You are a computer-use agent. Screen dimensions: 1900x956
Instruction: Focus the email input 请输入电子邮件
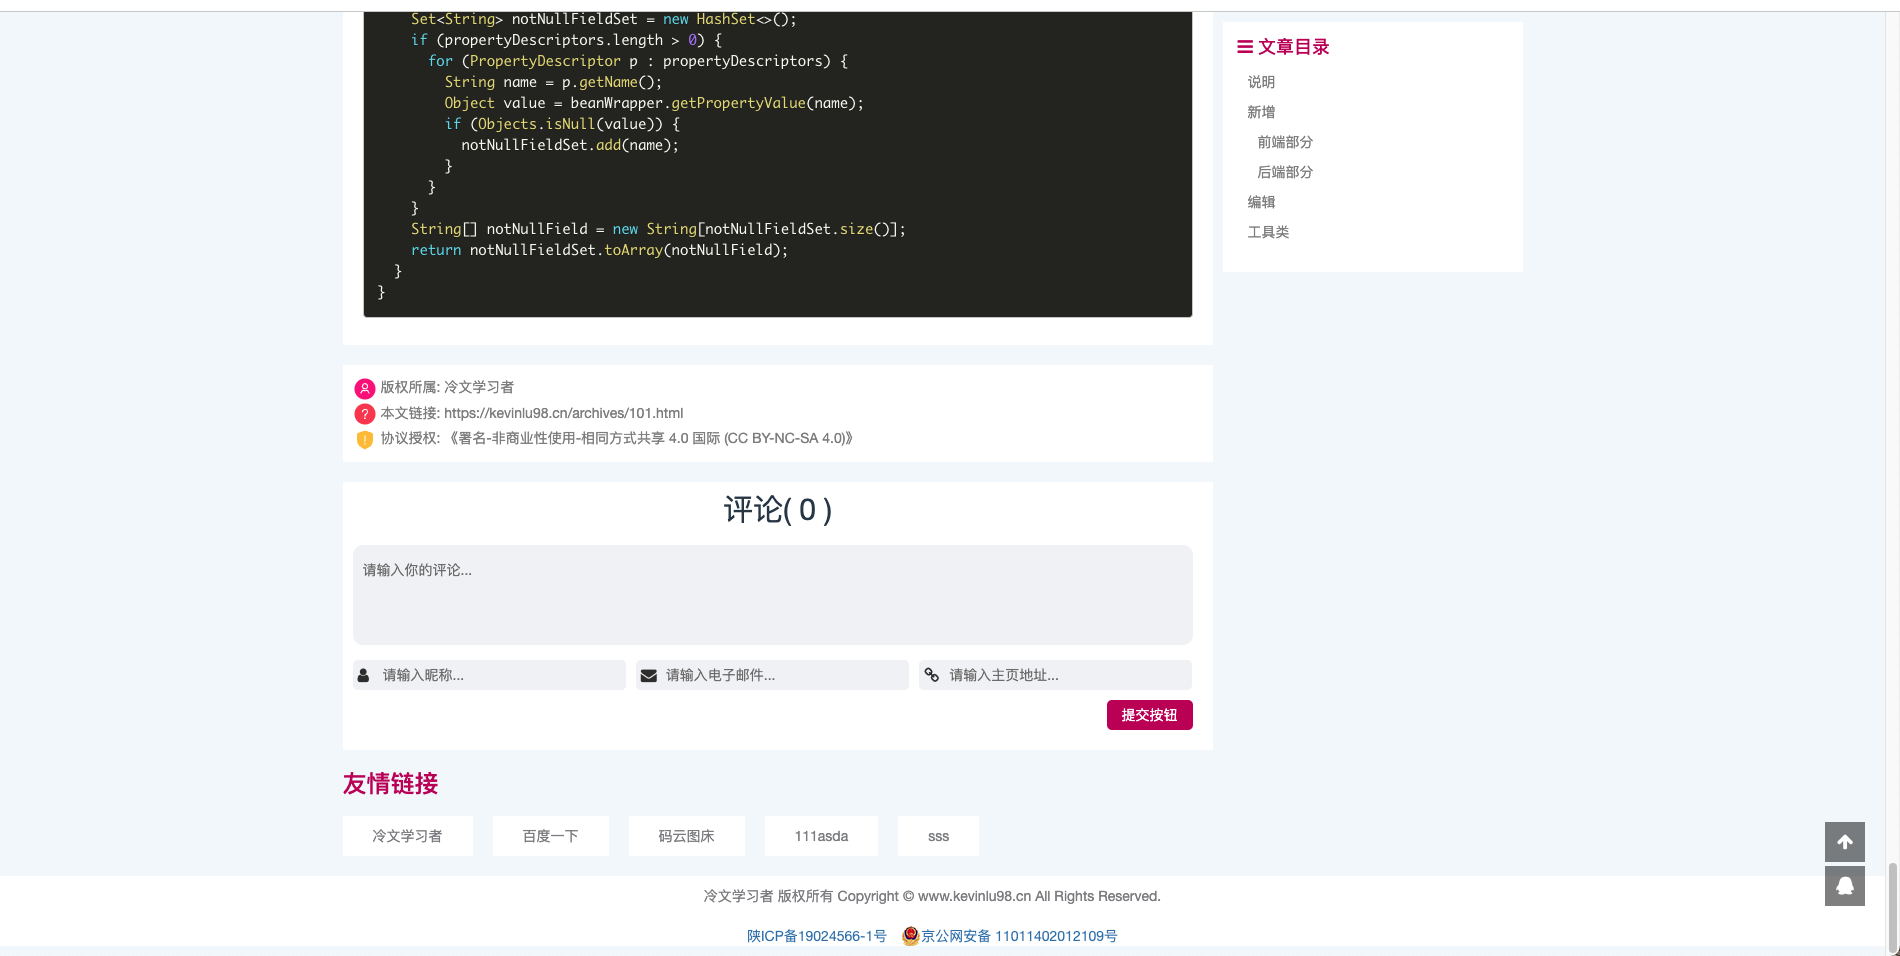click(772, 675)
